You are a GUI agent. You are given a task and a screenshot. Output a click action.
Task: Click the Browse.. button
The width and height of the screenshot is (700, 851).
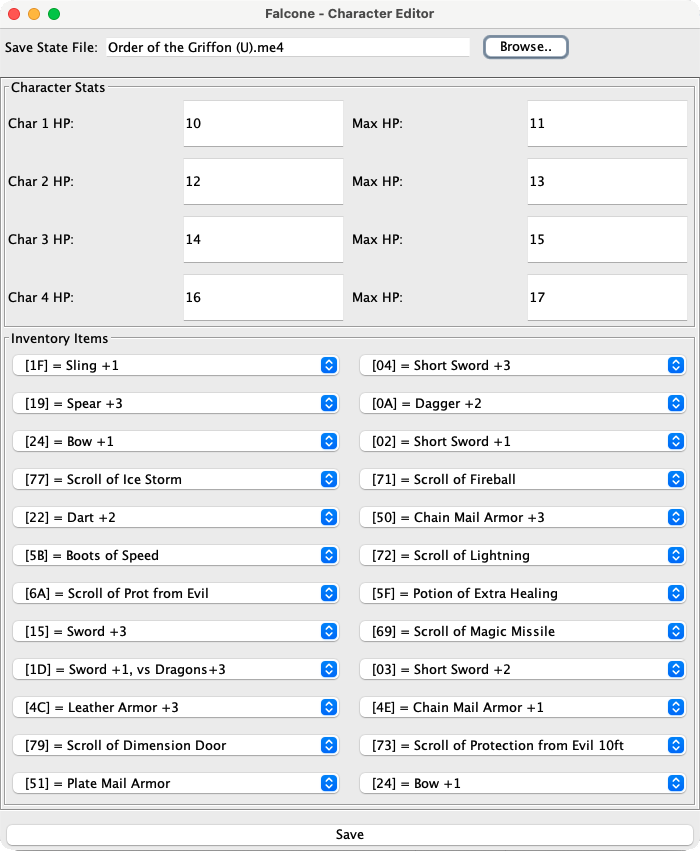click(x=525, y=47)
